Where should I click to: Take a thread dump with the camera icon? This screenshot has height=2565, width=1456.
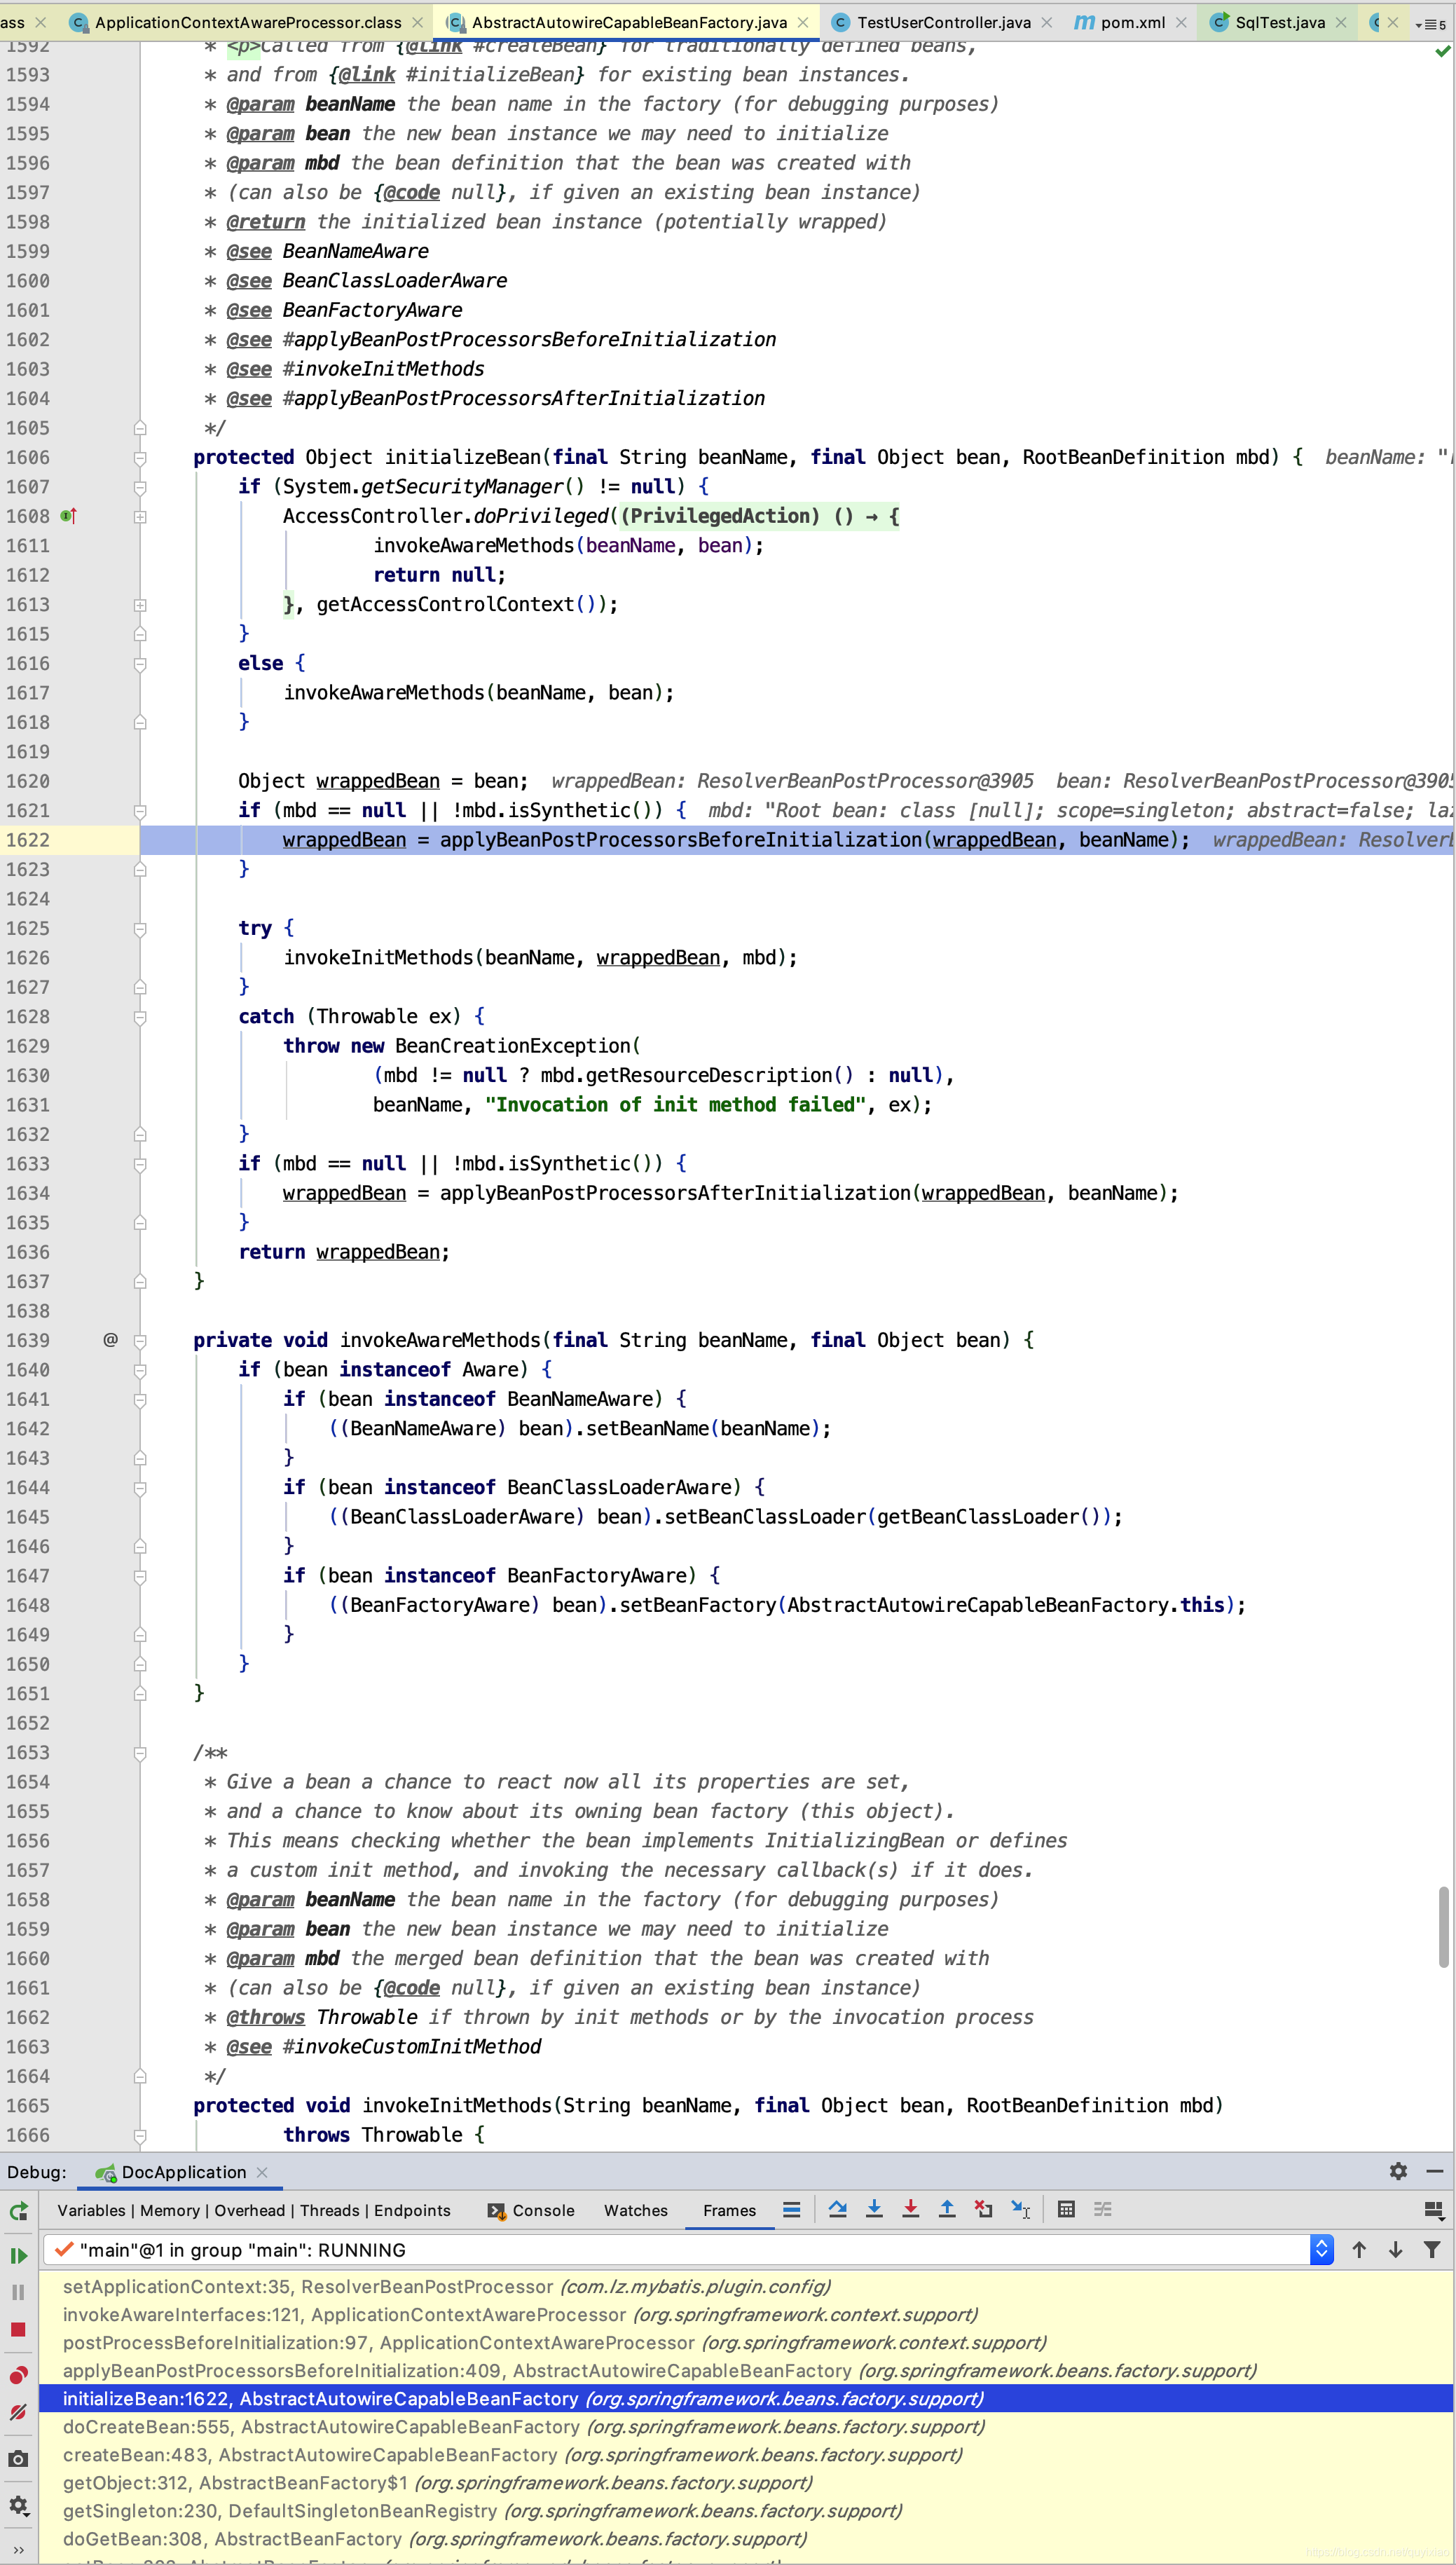pyautogui.click(x=18, y=2458)
